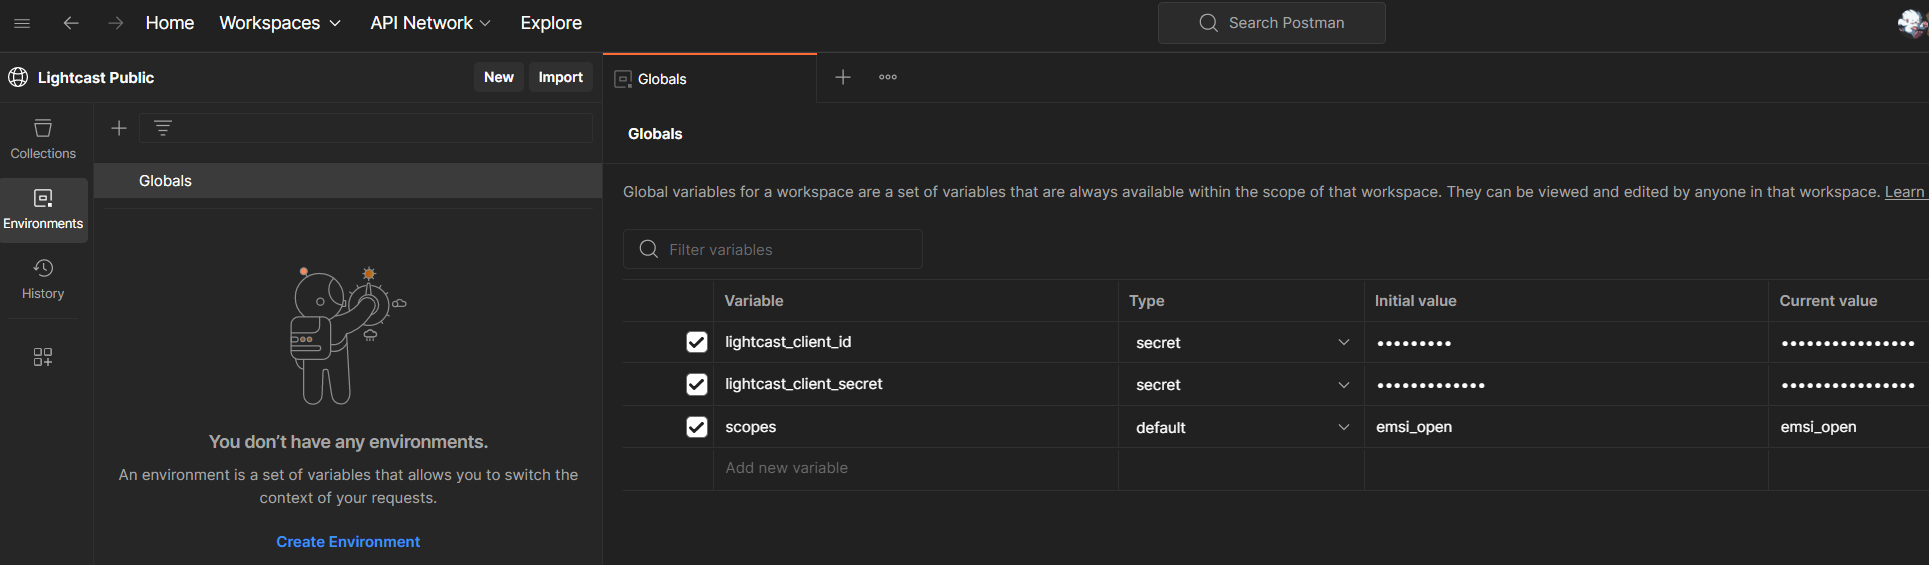Click initial value emsi_open for scopes
Screen dimensions: 1929x565
click(1414, 427)
